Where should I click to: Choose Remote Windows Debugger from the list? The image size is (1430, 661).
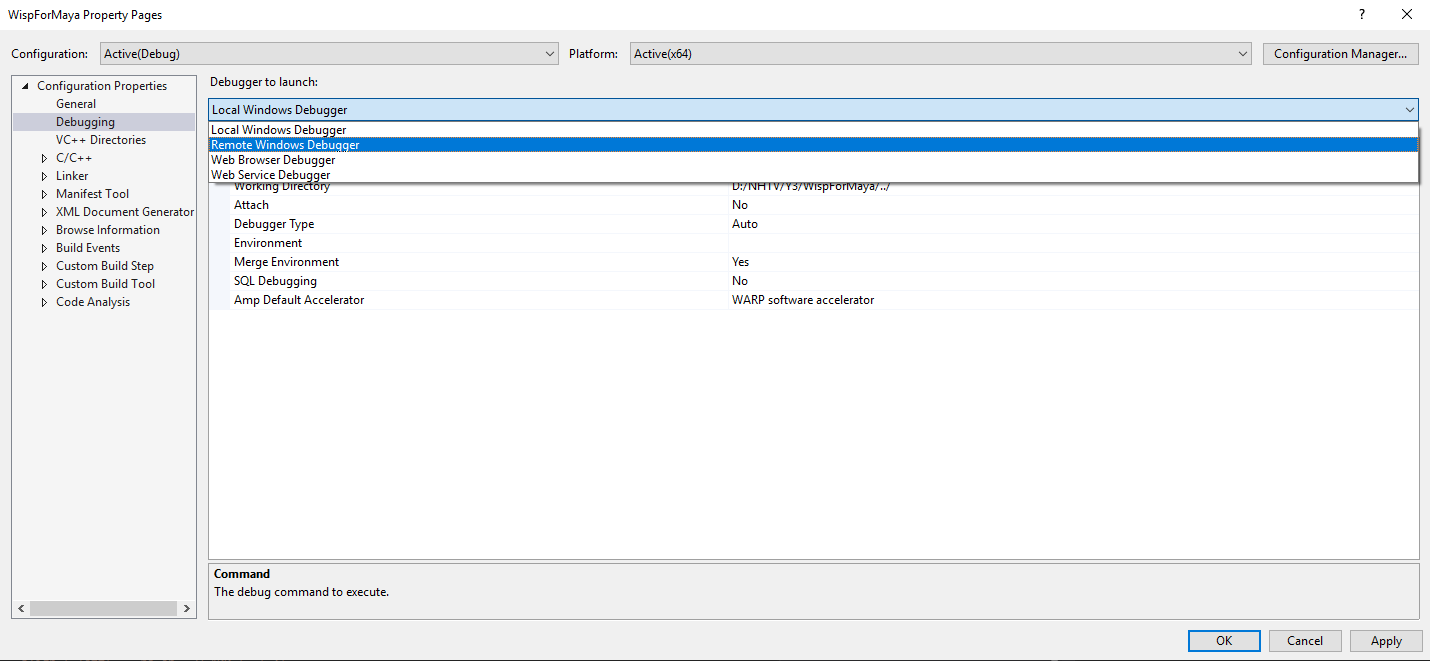click(x=813, y=145)
